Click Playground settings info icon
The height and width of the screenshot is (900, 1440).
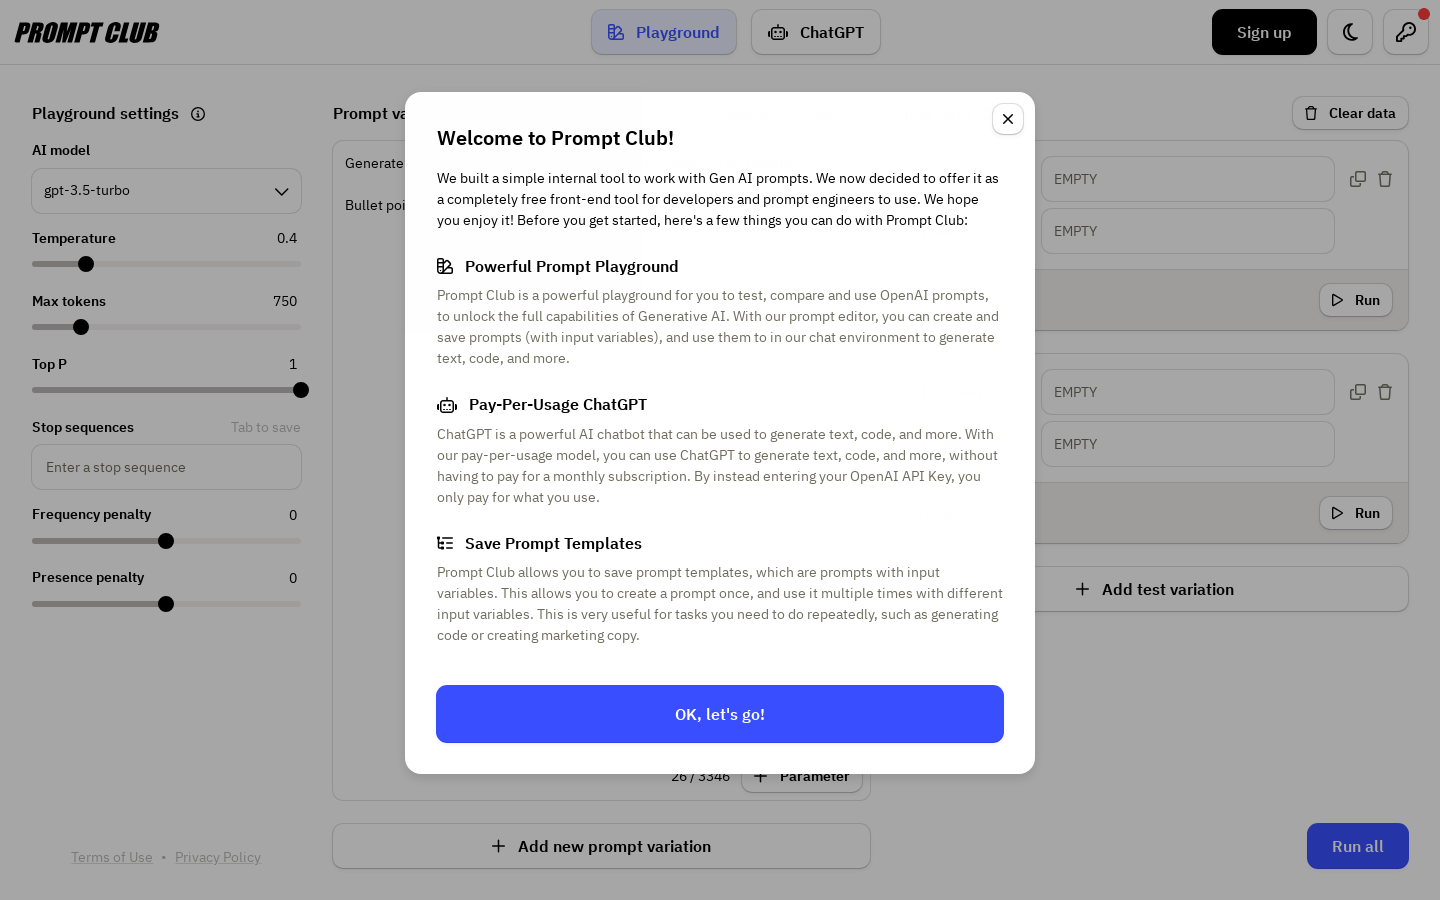tap(198, 114)
